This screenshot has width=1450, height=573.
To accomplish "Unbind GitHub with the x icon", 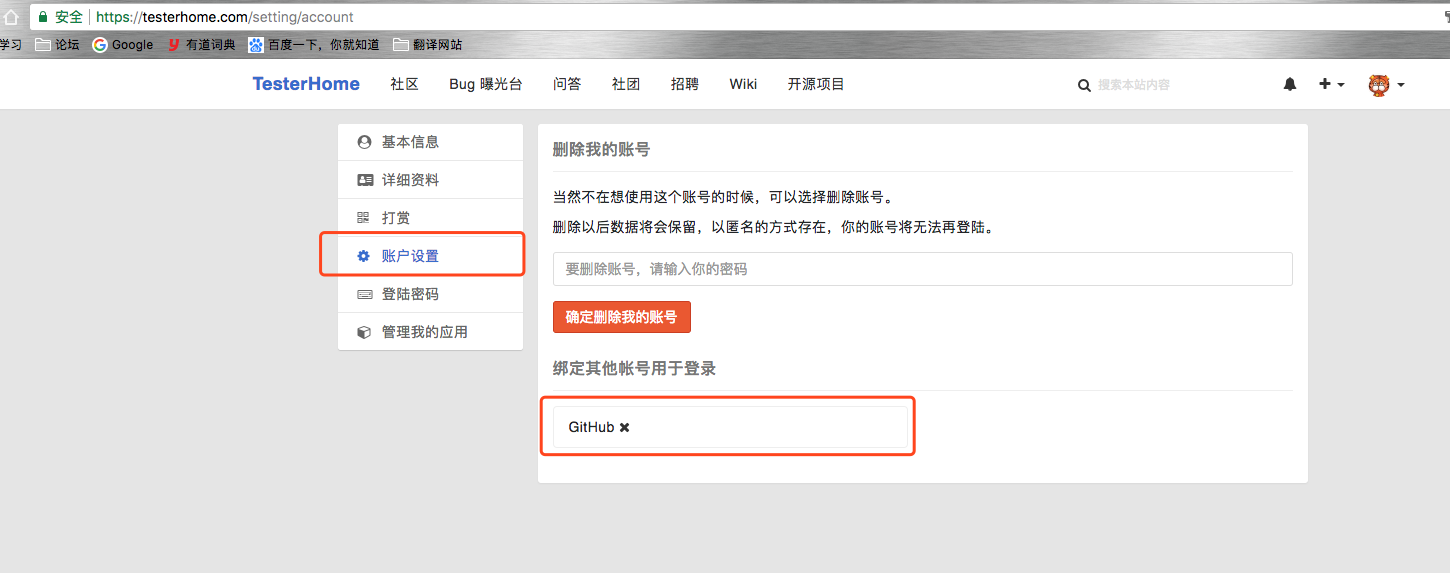I will click(625, 427).
